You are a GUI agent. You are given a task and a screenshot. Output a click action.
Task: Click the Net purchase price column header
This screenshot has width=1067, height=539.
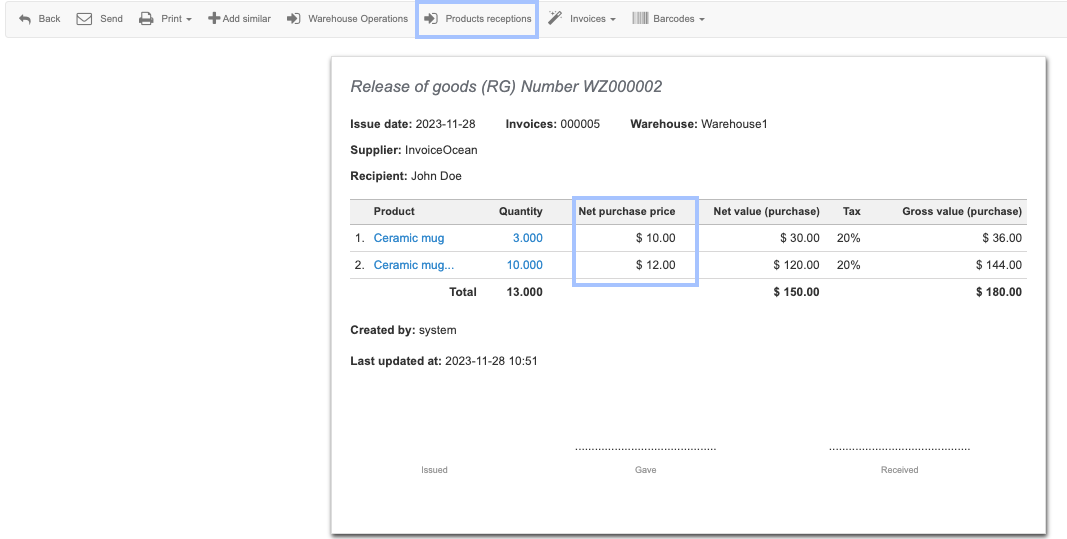point(627,211)
